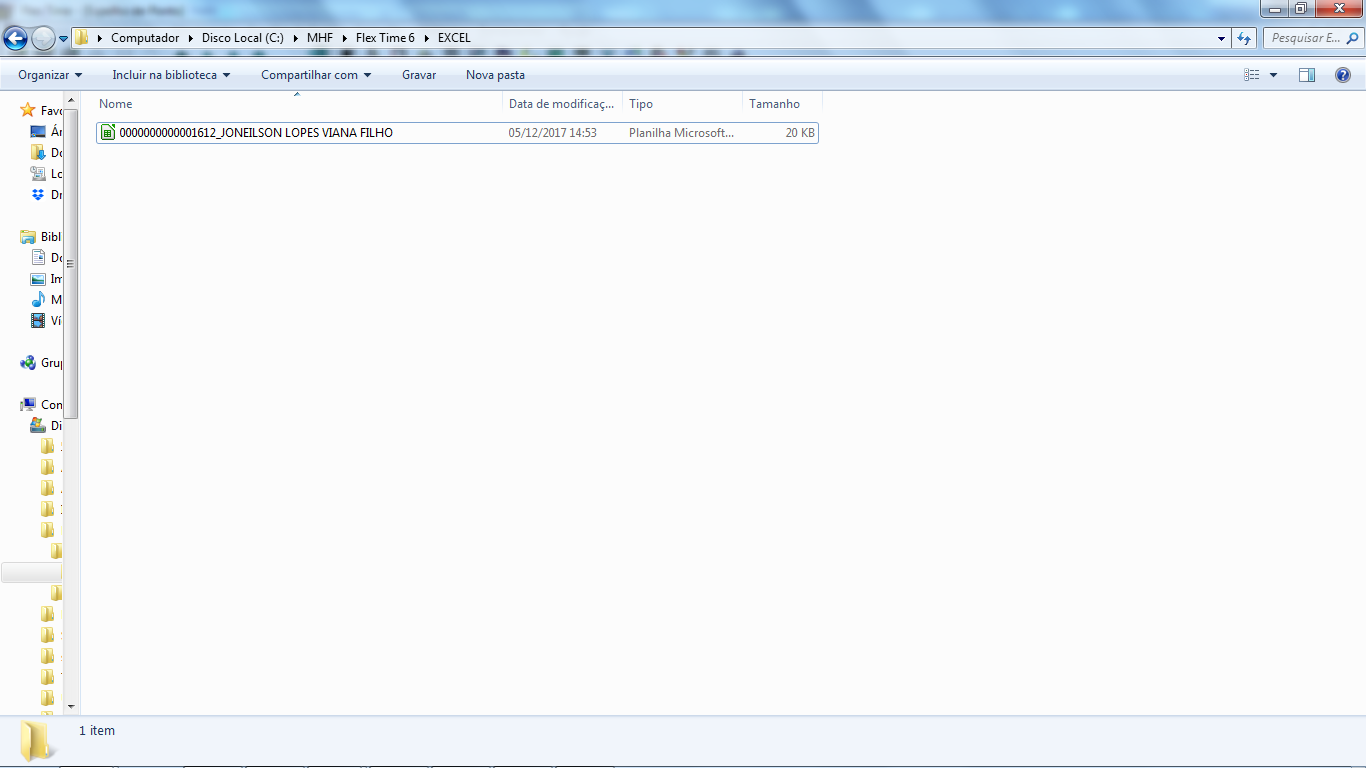The width and height of the screenshot is (1366, 768).
Task: Expand the arrow after Flex Time 6
Action: coord(426,38)
